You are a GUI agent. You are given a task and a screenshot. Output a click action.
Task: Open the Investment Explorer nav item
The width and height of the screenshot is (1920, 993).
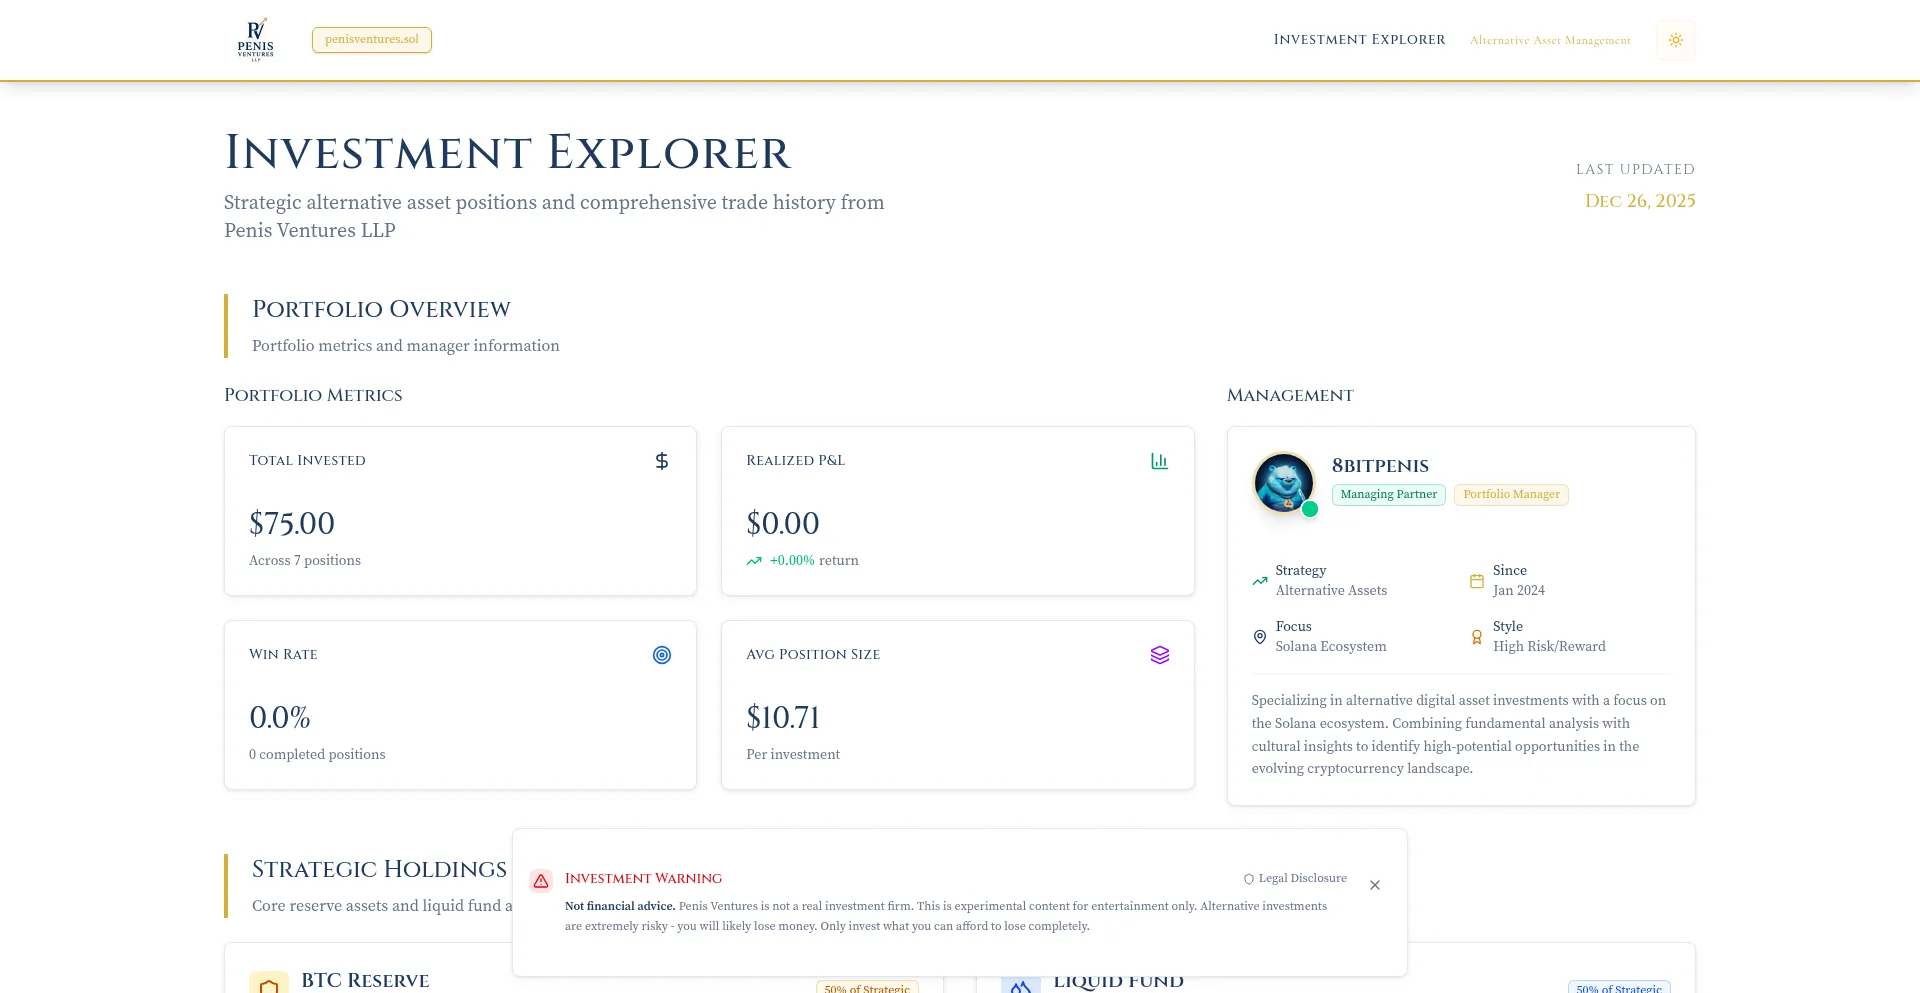click(1359, 40)
